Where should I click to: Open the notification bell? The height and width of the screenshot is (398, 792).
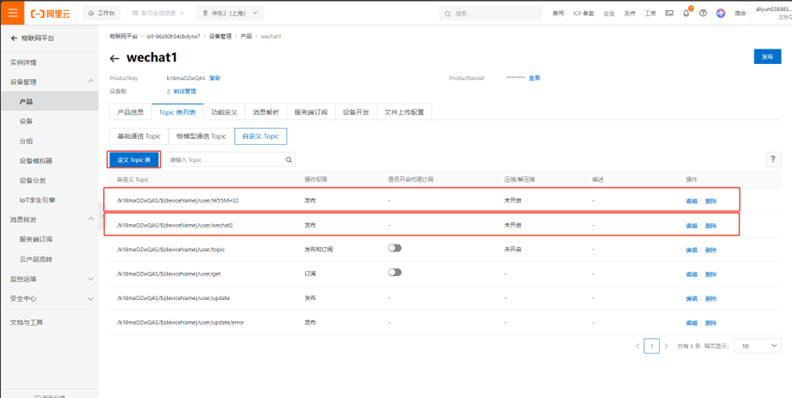pyautogui.click(x=686, y=13)
